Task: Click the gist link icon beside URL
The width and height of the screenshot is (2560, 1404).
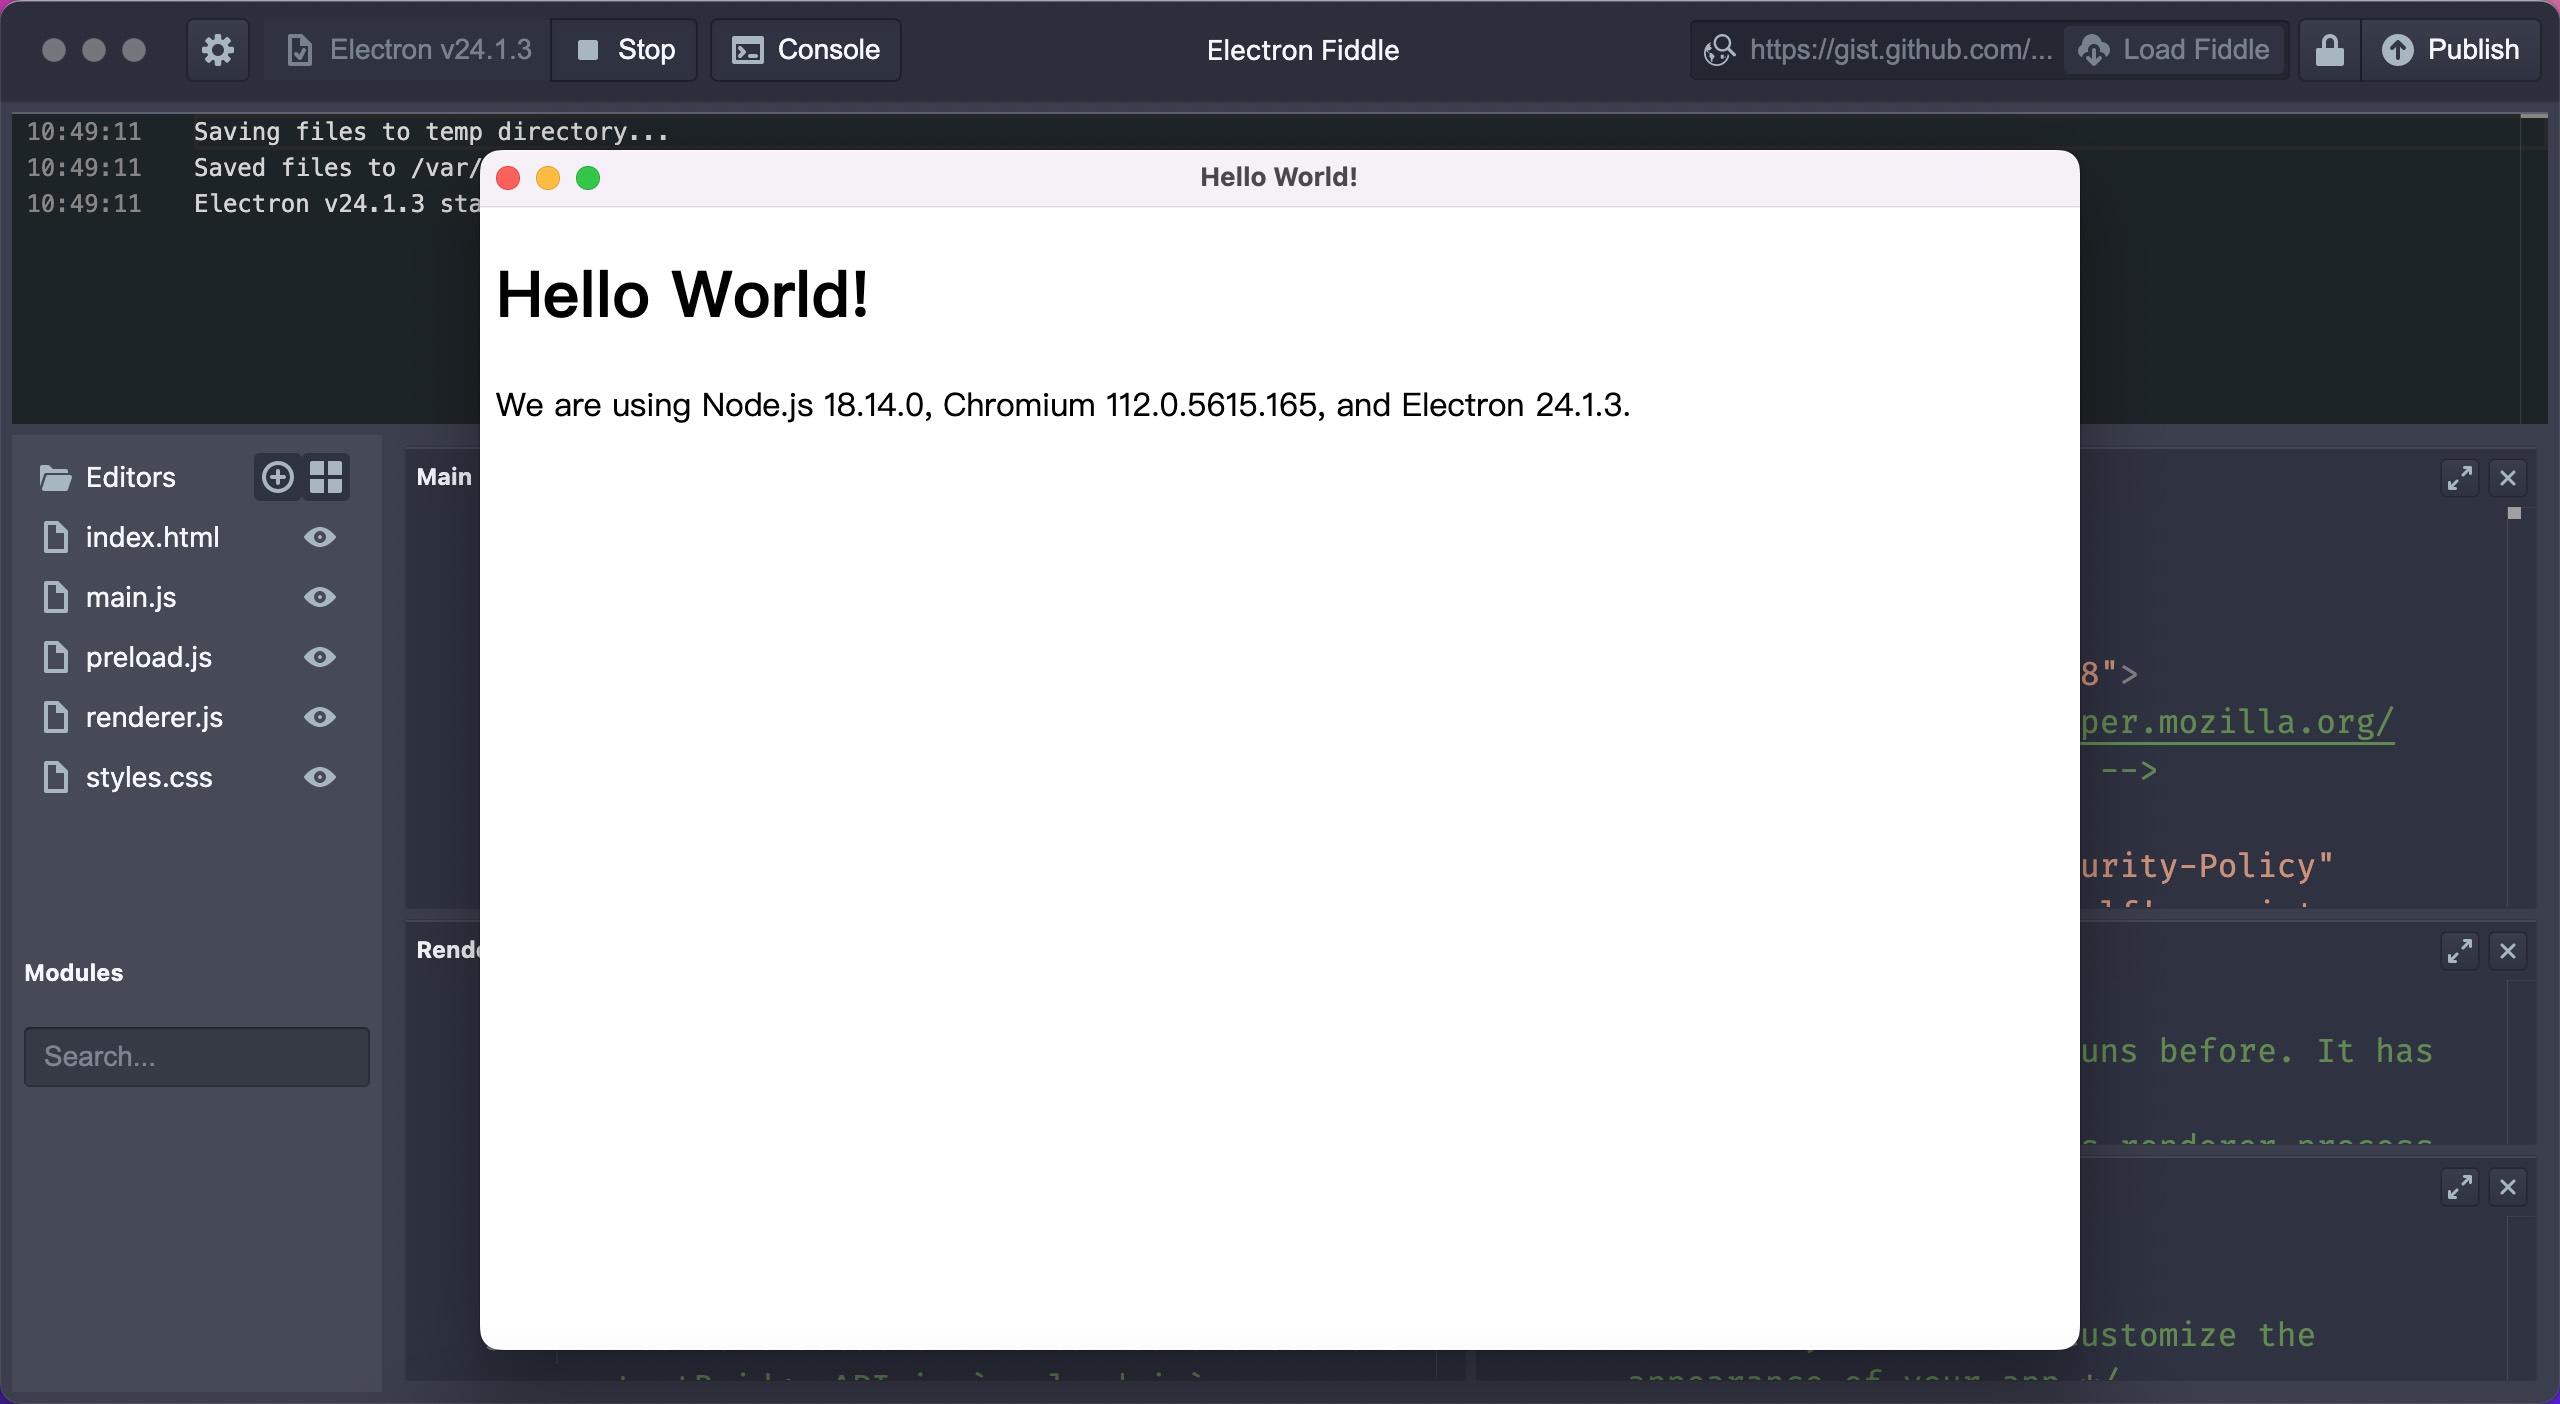Action: click(1719, 50)
